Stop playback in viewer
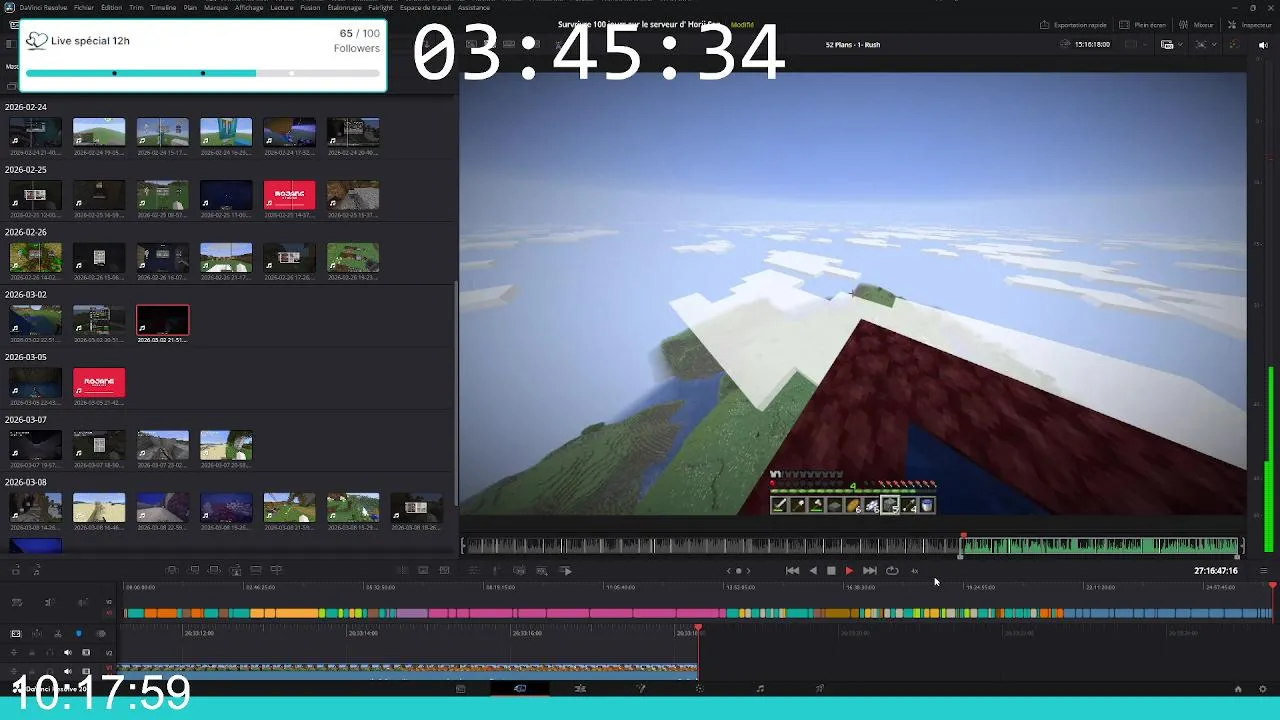The width and height of the screenshot is (1280, 720). coord(831,571)
